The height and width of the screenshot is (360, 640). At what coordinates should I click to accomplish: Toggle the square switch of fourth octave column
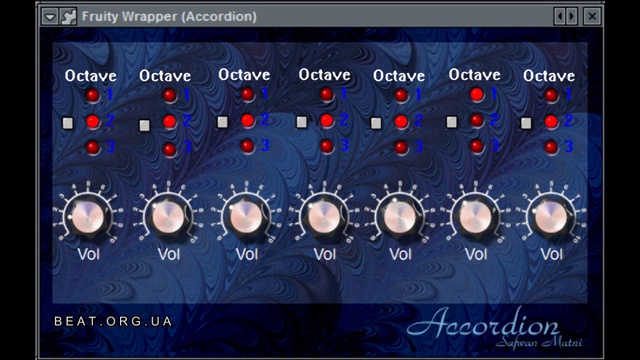[x=302, y=122]
